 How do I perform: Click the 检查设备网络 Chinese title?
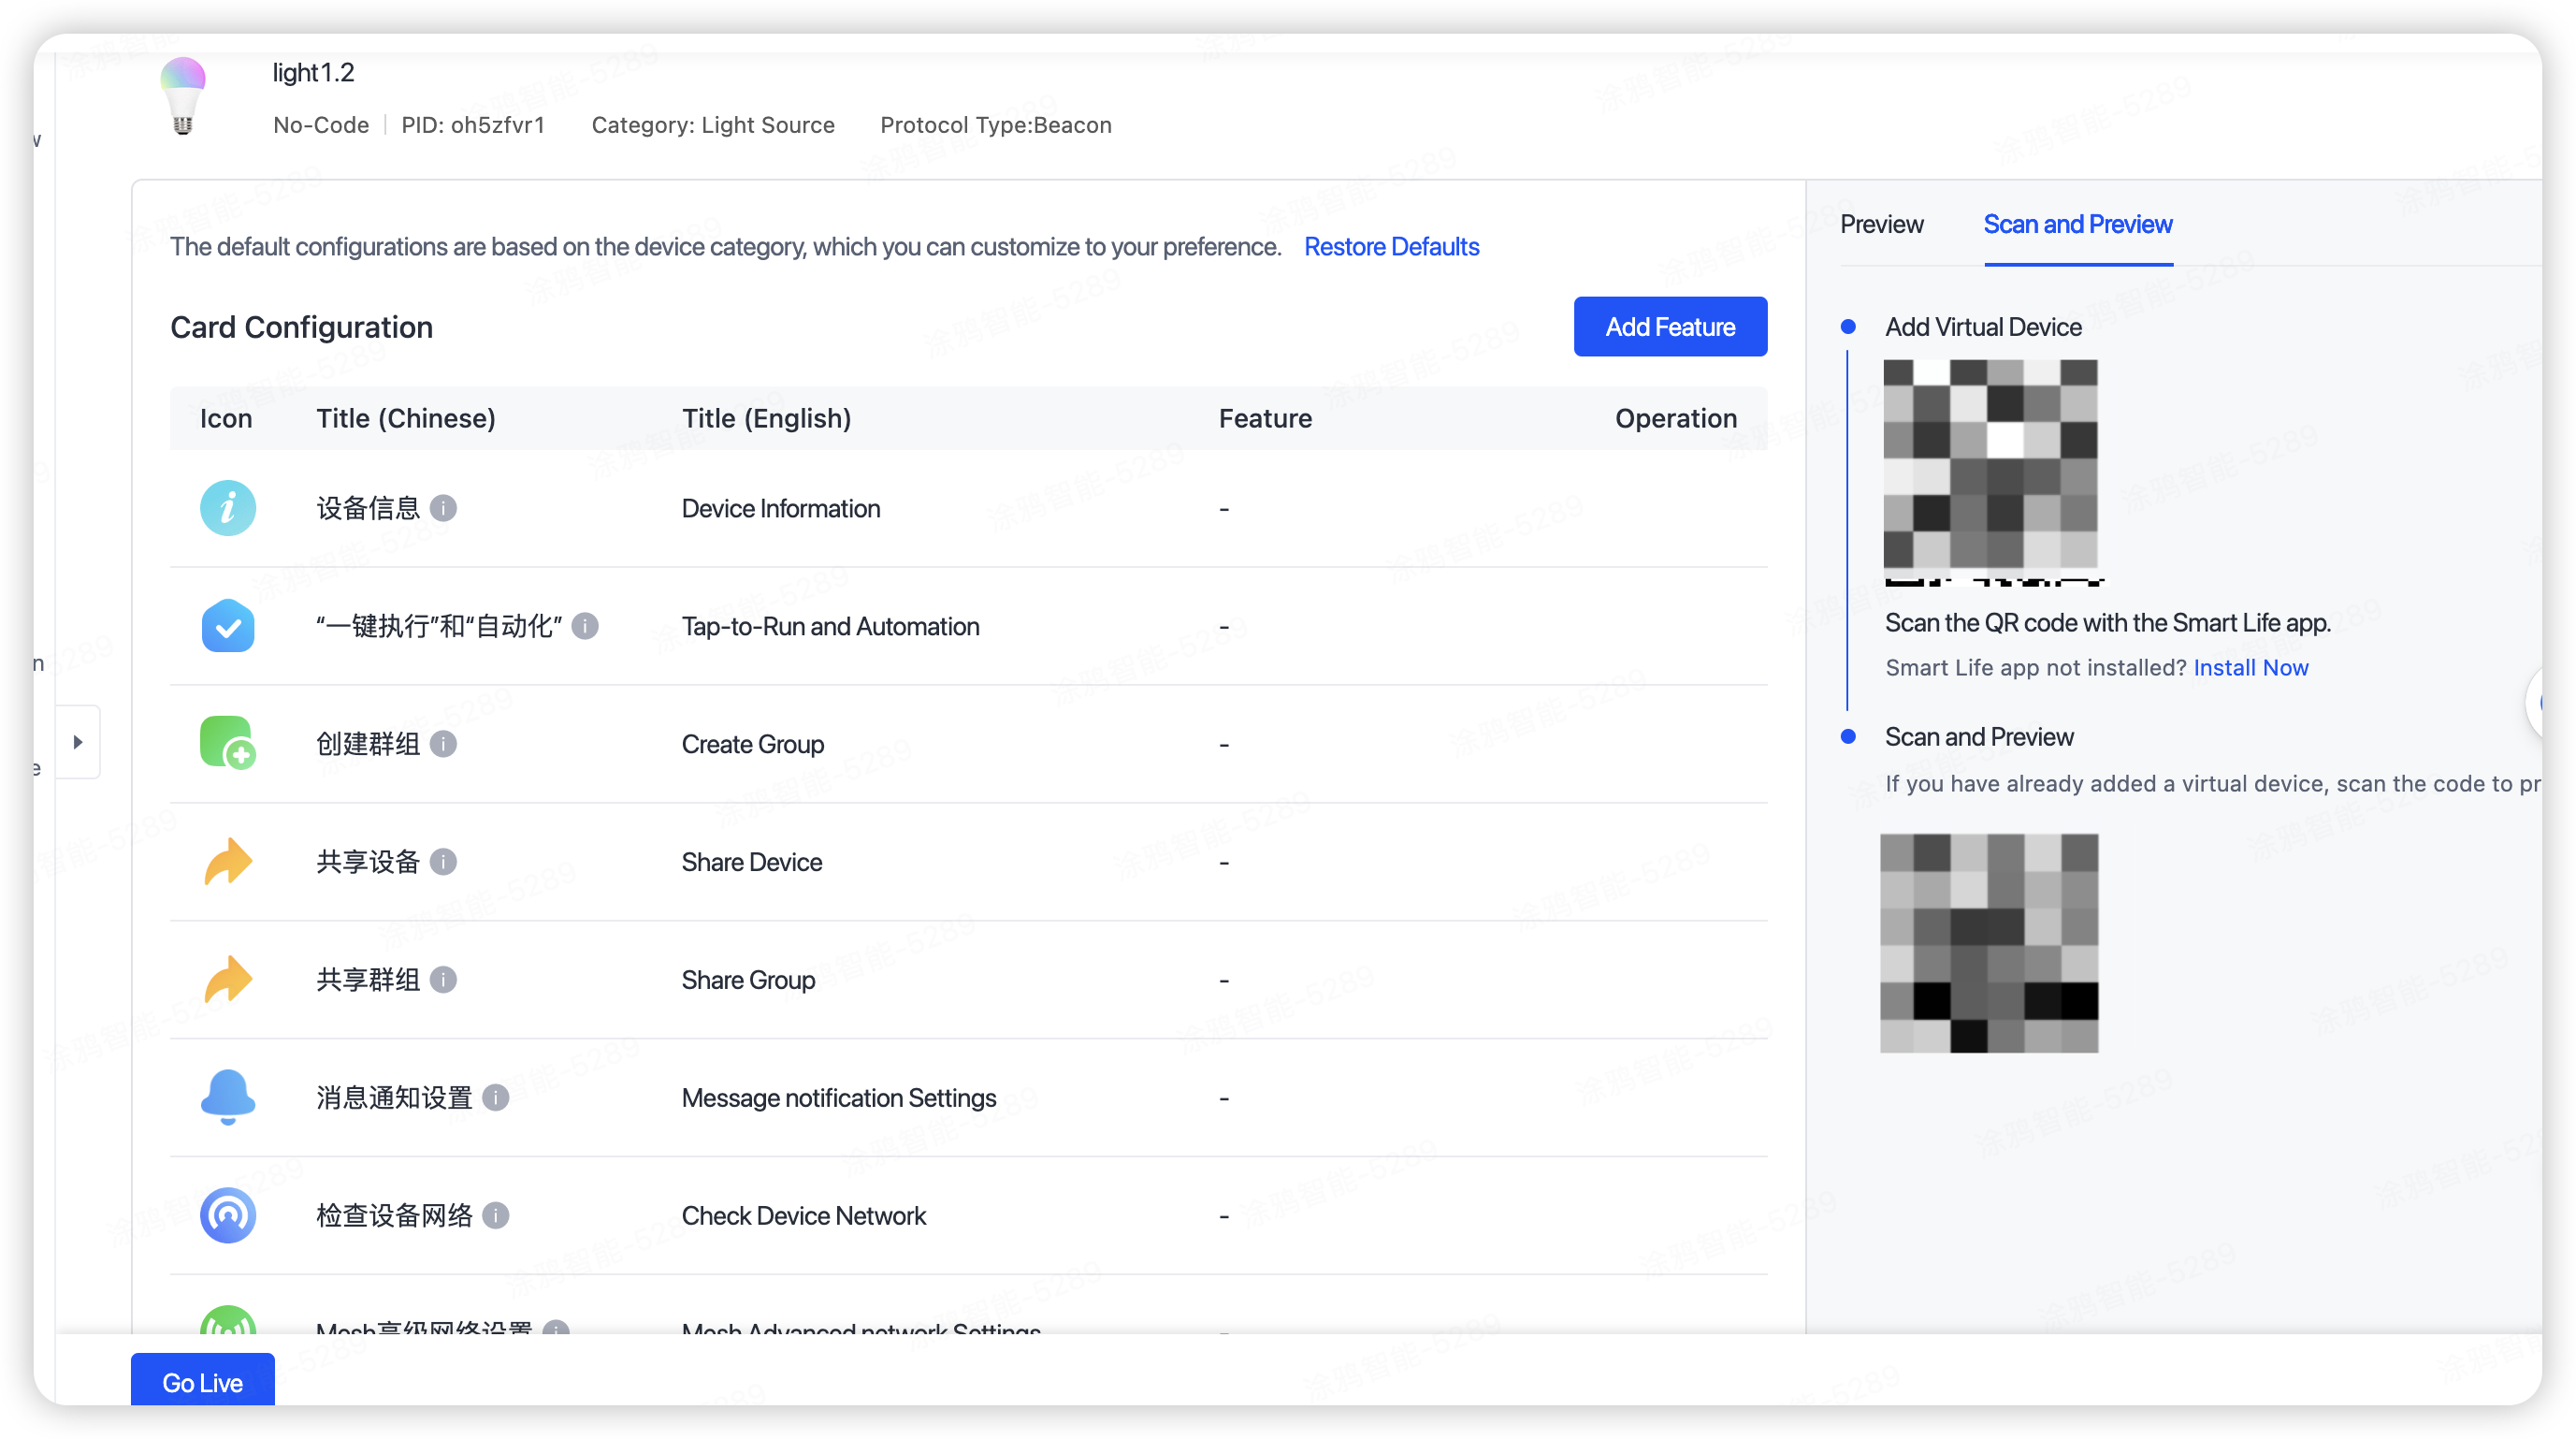tap(394, 1216)
